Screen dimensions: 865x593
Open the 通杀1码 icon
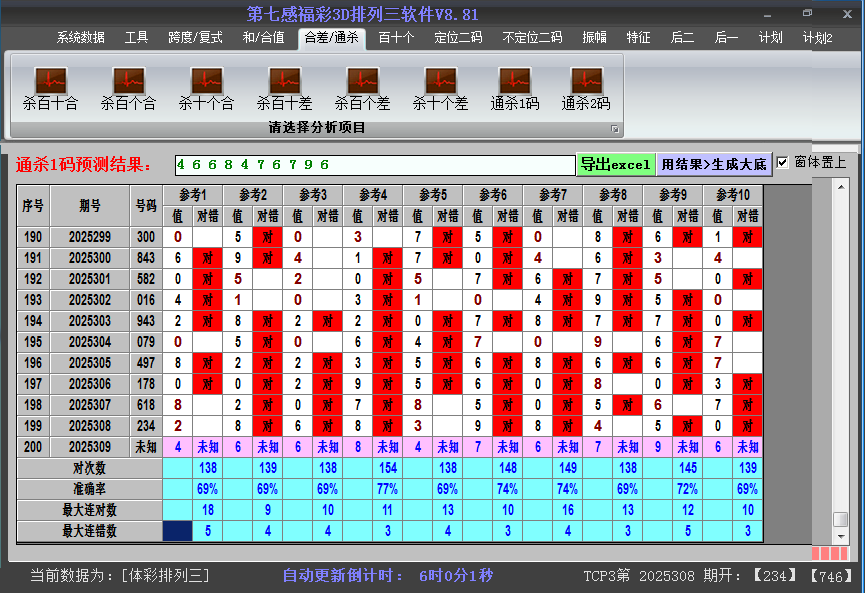click(x=514, y=88)
